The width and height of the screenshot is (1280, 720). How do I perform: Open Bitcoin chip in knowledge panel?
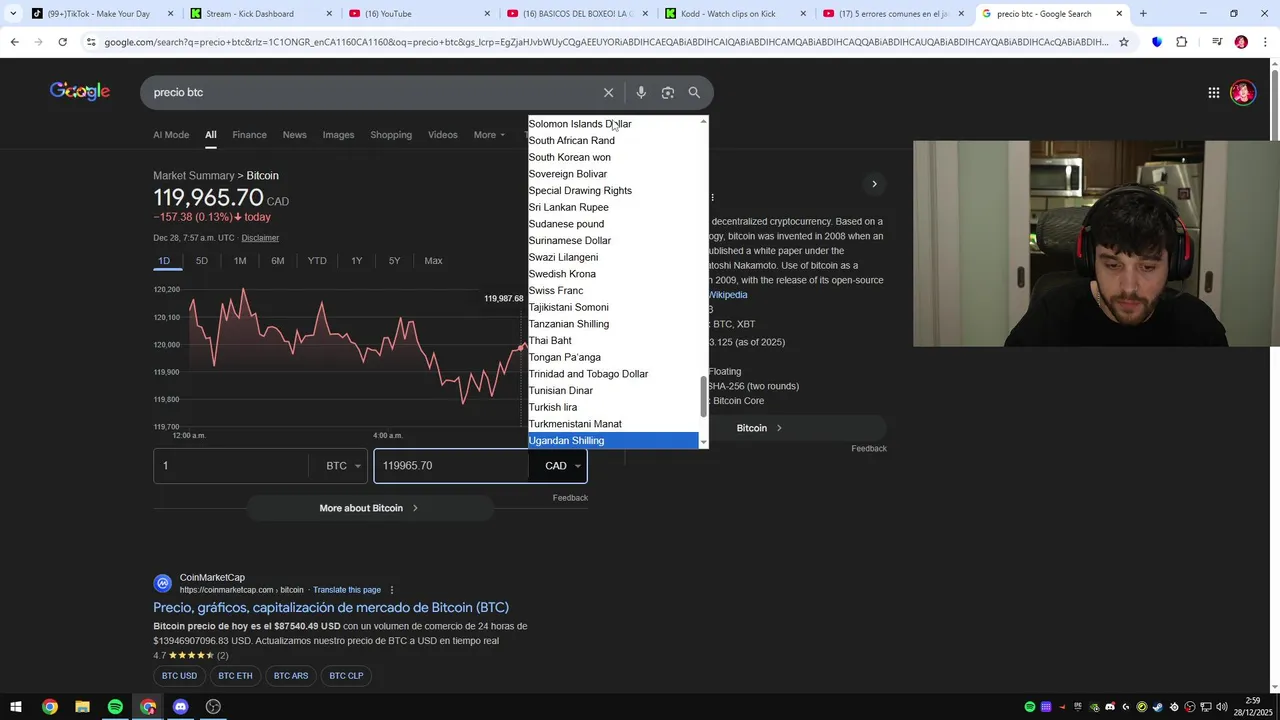[760, 428]
